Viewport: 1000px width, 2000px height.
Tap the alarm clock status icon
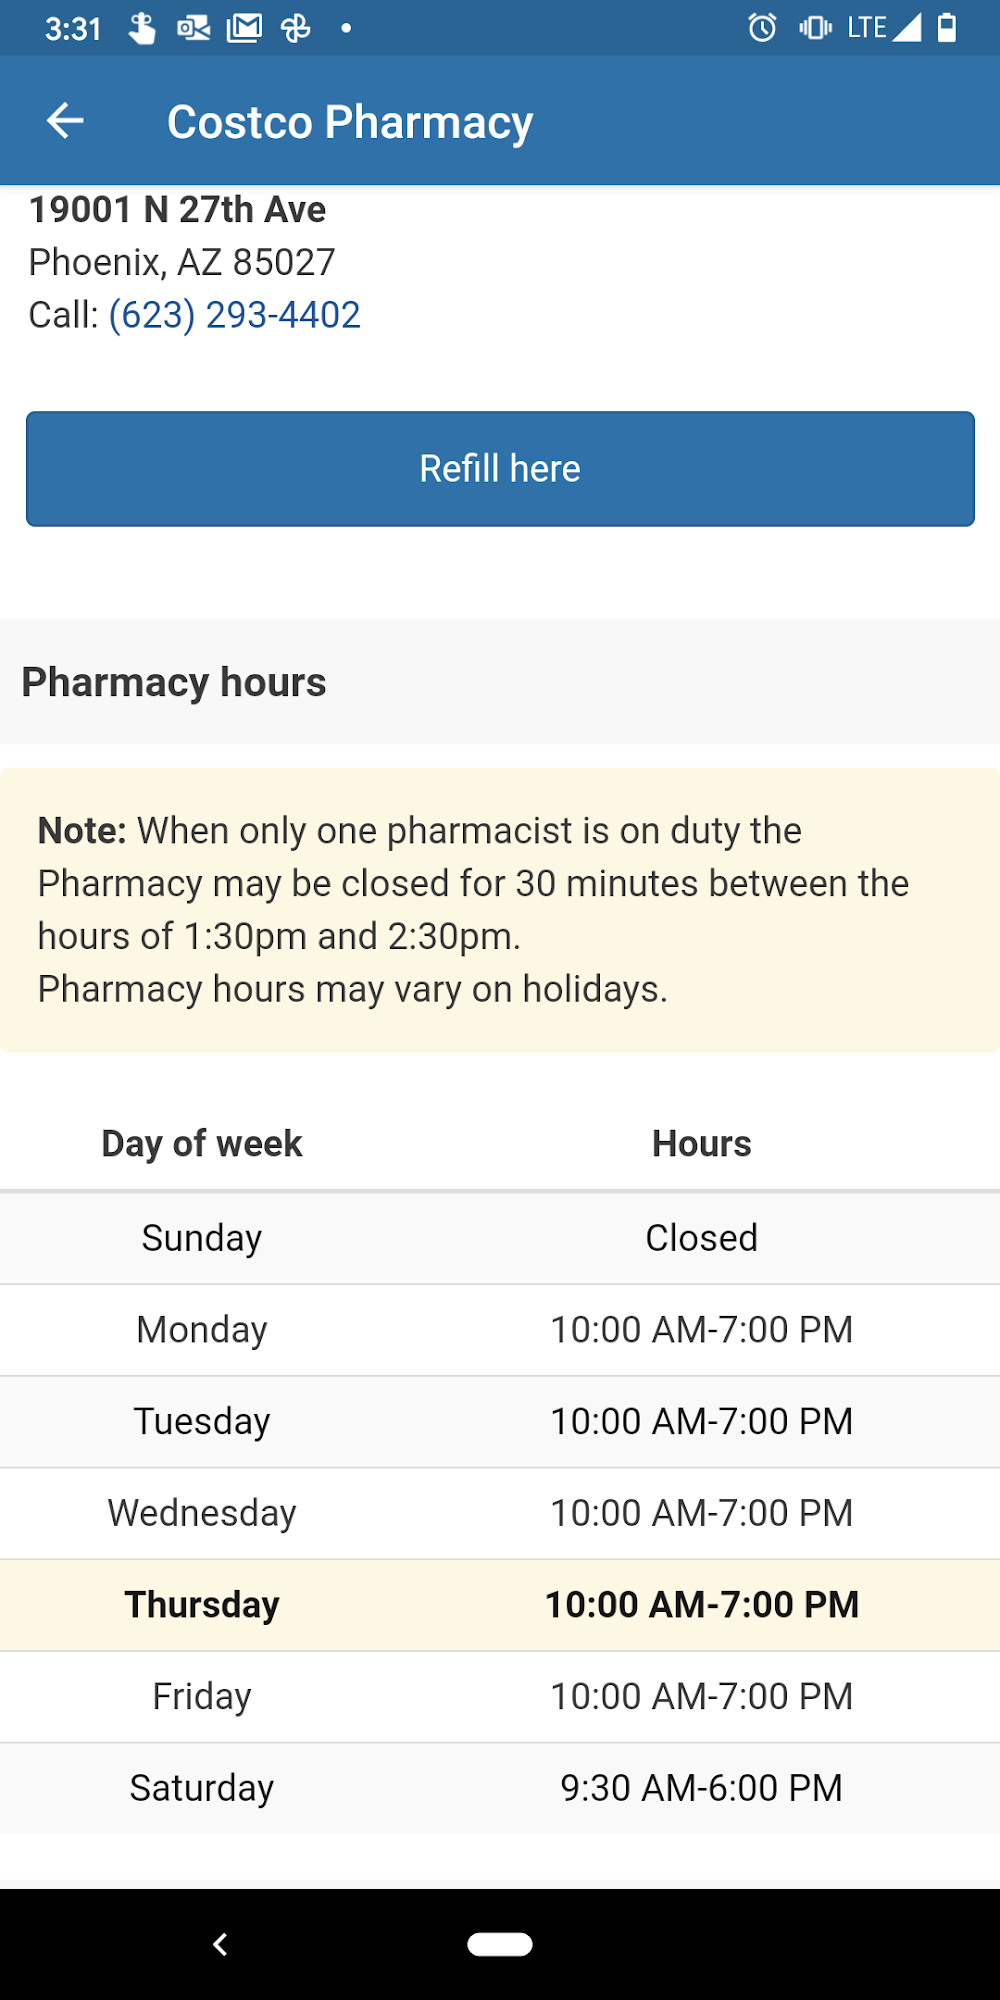tap(762, 28)
